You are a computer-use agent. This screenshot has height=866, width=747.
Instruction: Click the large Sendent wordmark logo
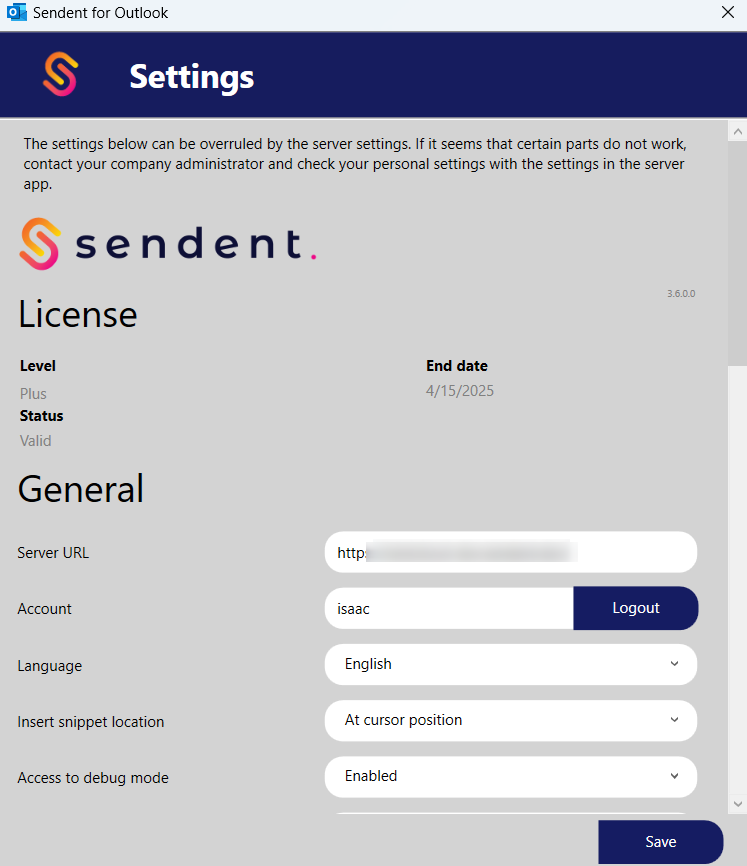pyautogui.click(x=168, y=245)
